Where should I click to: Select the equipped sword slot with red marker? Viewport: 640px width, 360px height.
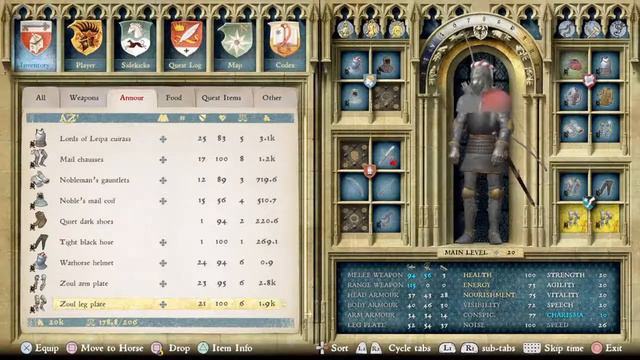pos(386,155)
